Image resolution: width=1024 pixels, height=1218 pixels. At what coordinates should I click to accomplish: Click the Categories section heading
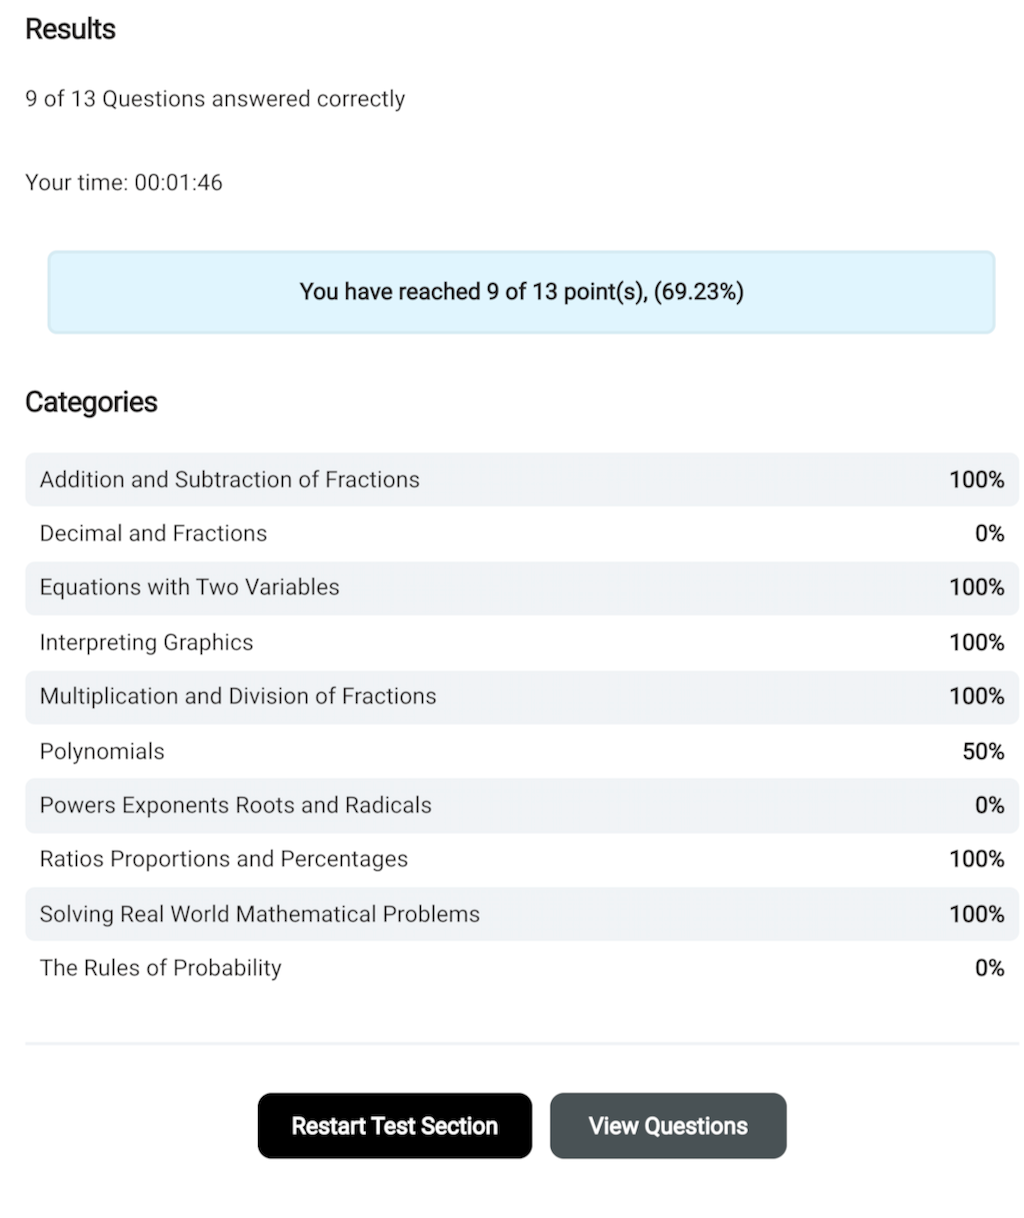[x=91, y=402]
